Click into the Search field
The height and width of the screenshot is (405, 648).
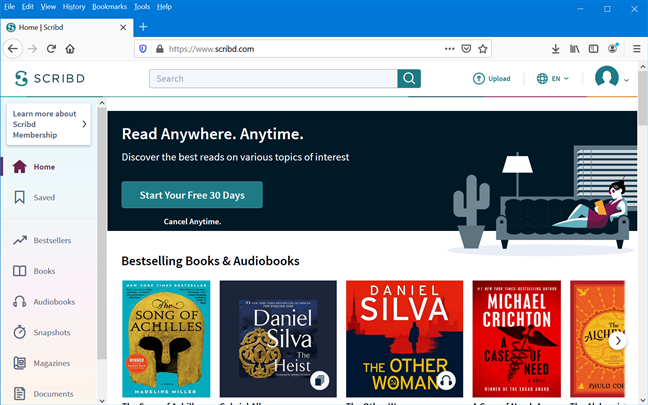(x=273, y=79)
